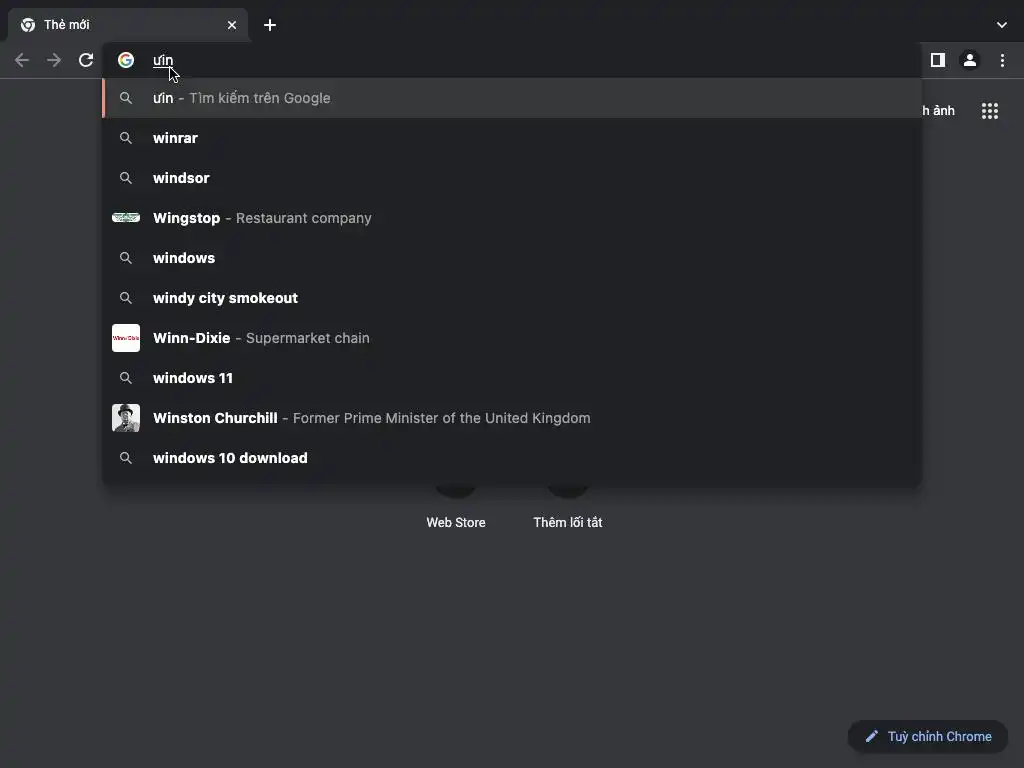Click the forward navigation arrow

54,60
